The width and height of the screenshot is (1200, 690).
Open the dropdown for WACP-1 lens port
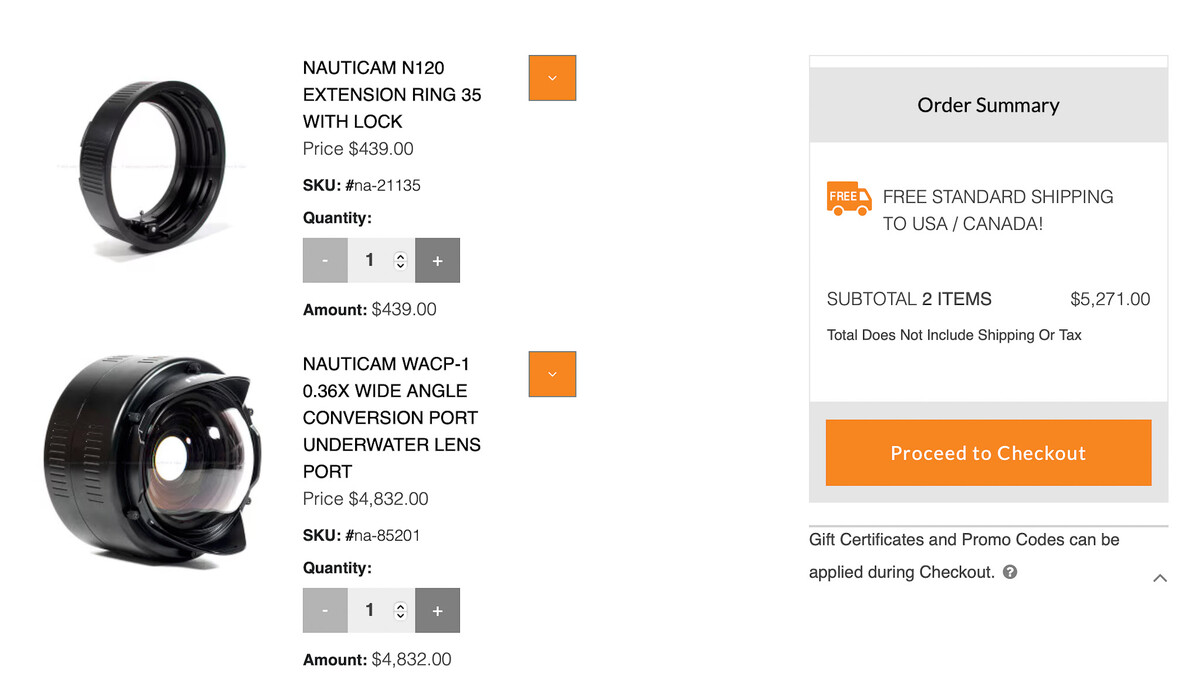[x=552, y=374]
